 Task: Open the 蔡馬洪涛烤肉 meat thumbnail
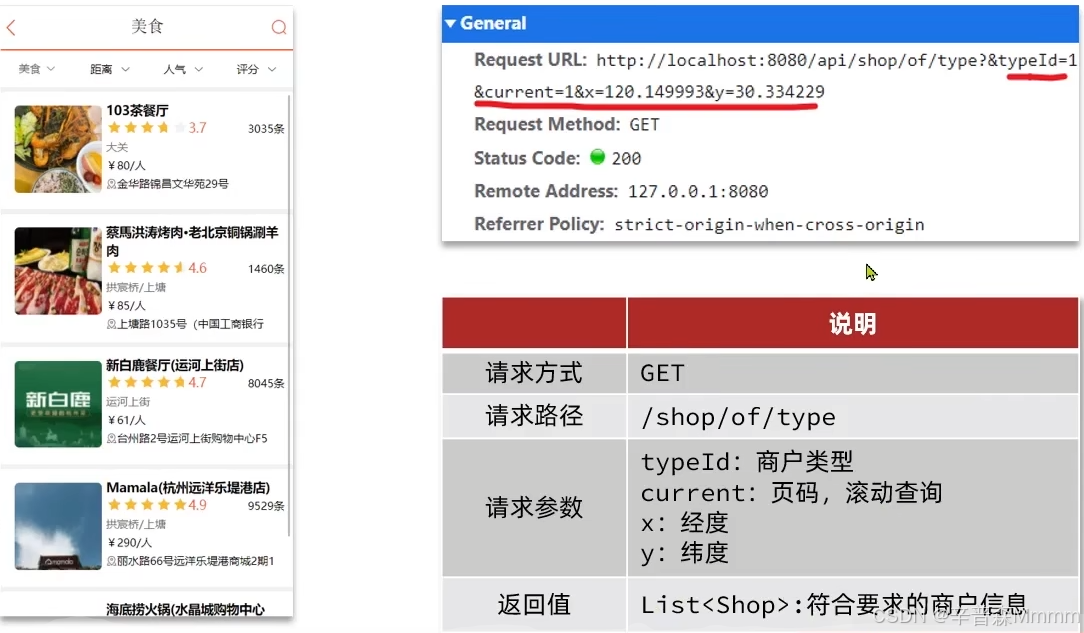coord(58,271)
